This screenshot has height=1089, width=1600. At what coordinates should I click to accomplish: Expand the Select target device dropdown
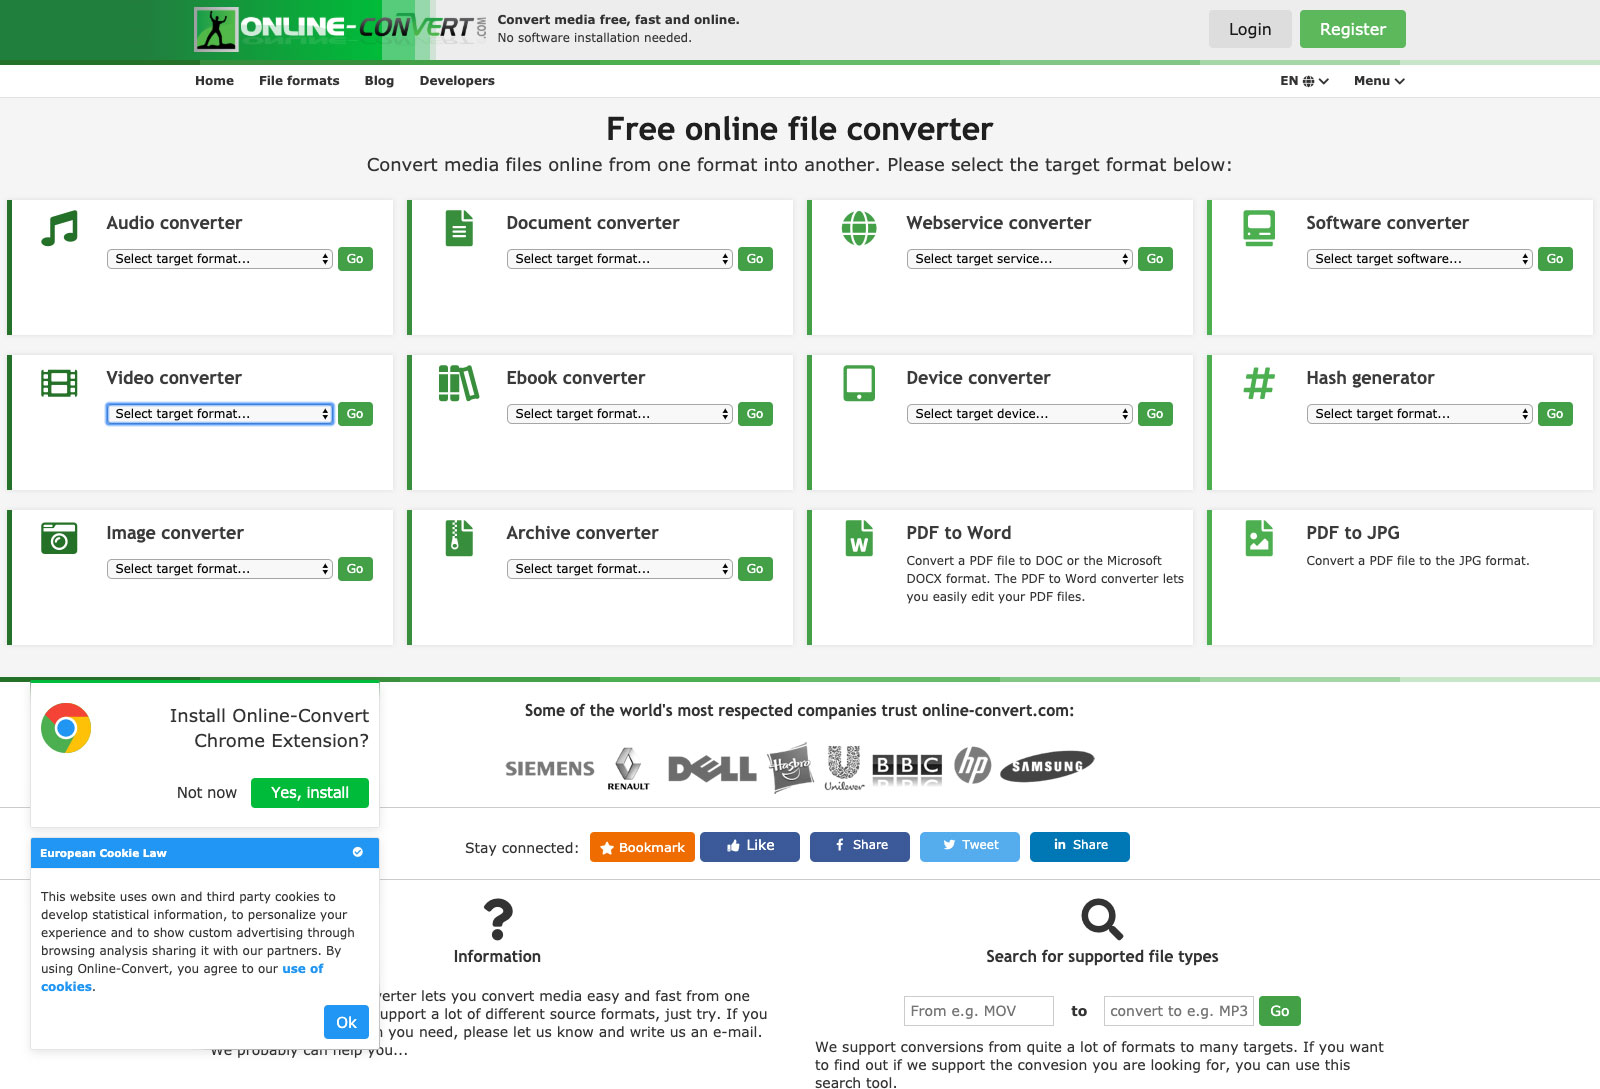(x=1019, y=414)
